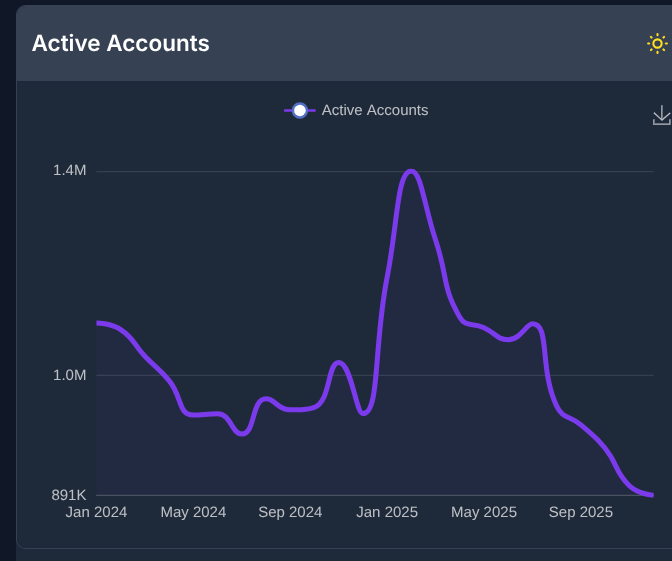Select the May 2025 x-axis label
672x561 pixels.
coord(484,512)
